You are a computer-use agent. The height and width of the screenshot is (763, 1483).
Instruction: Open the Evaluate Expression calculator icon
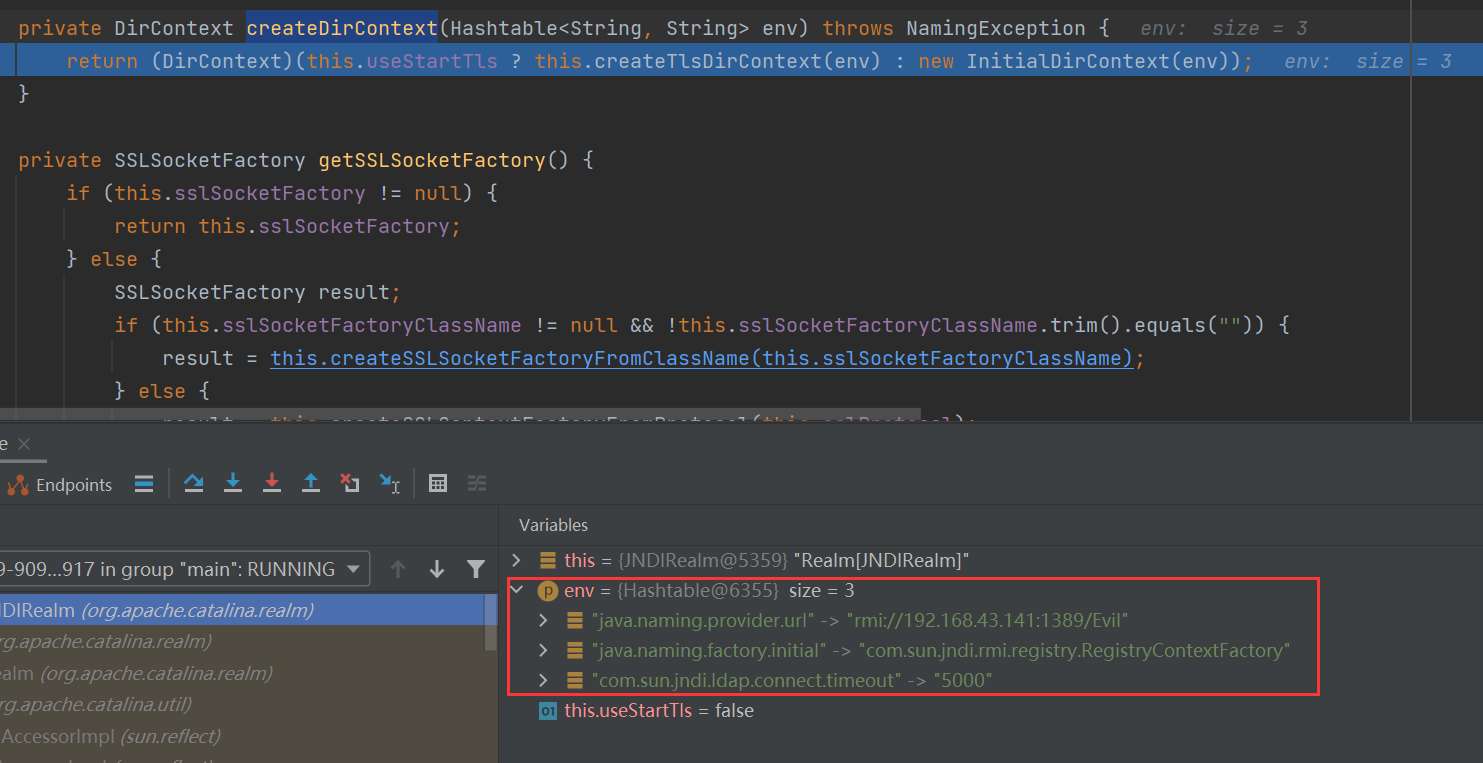click(x=437, y=483)
